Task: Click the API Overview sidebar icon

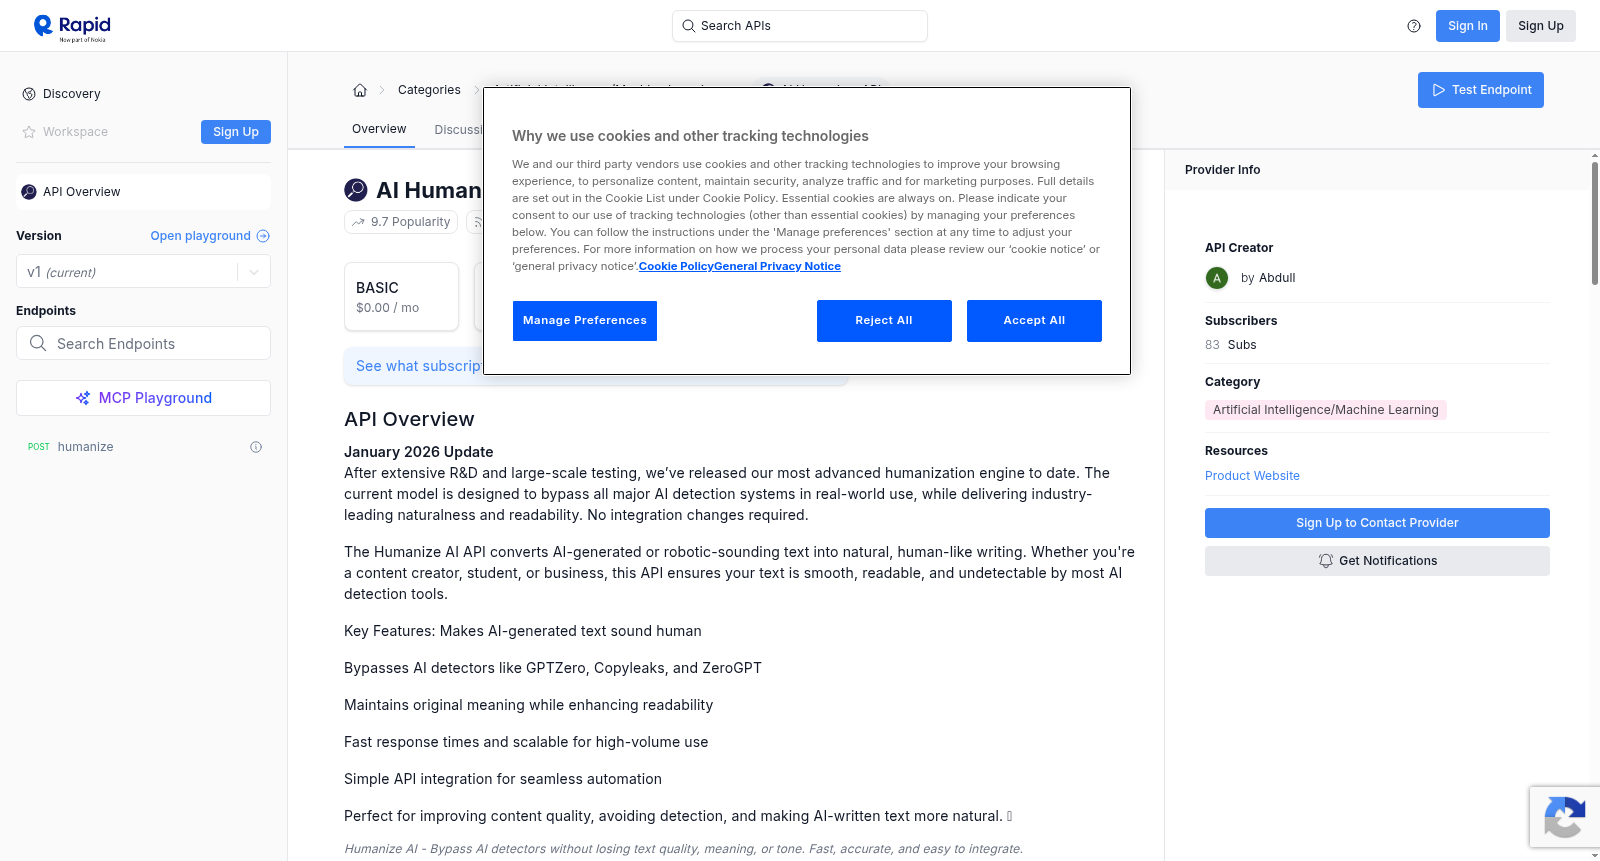Action: coord(29,192)
